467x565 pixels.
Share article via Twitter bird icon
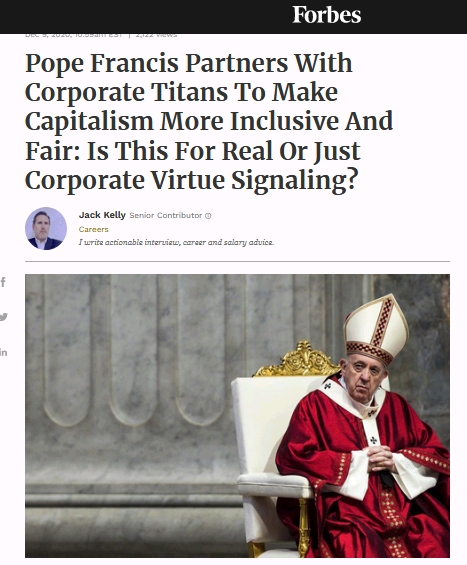[3, 317]
